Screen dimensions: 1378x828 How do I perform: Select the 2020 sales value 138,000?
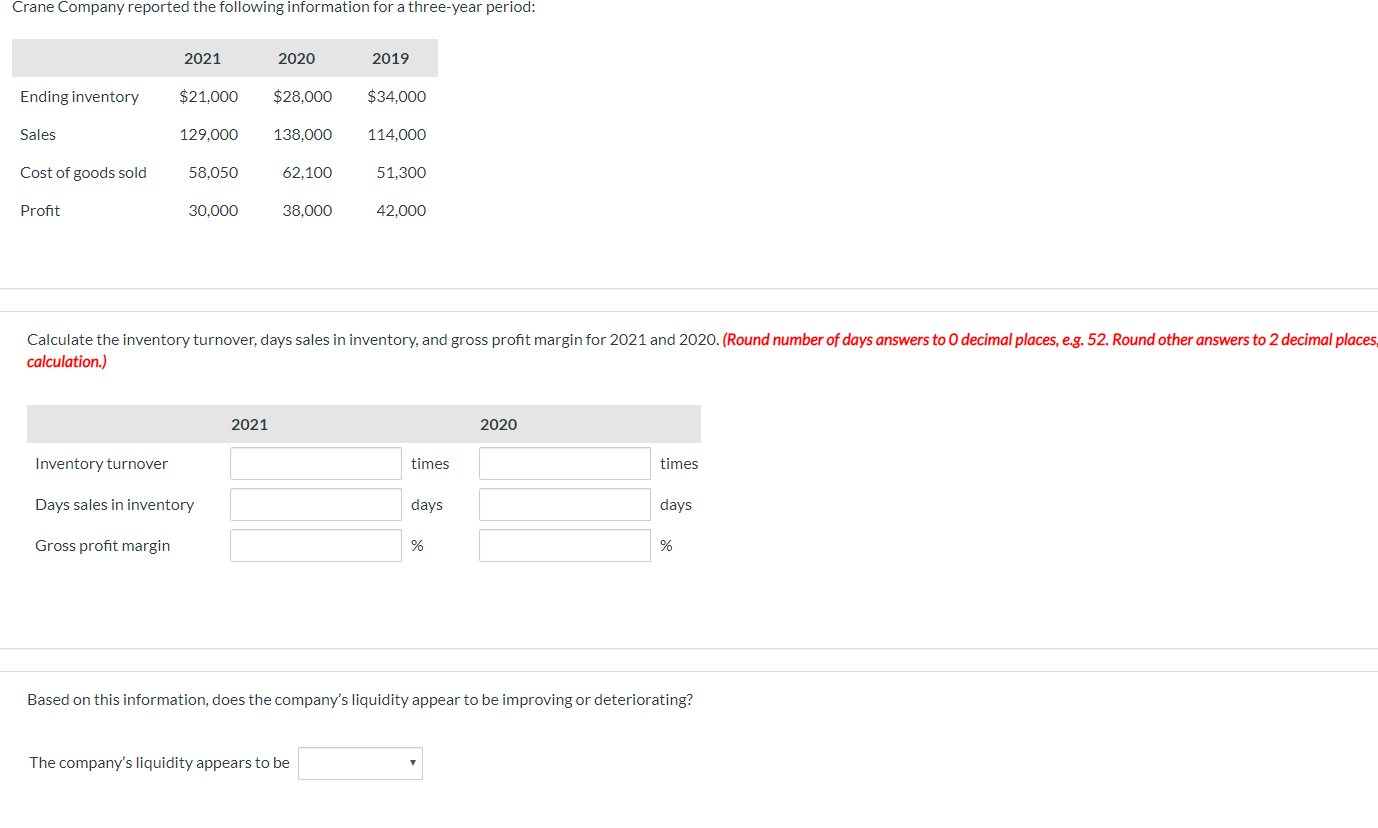tap(303, 135)
